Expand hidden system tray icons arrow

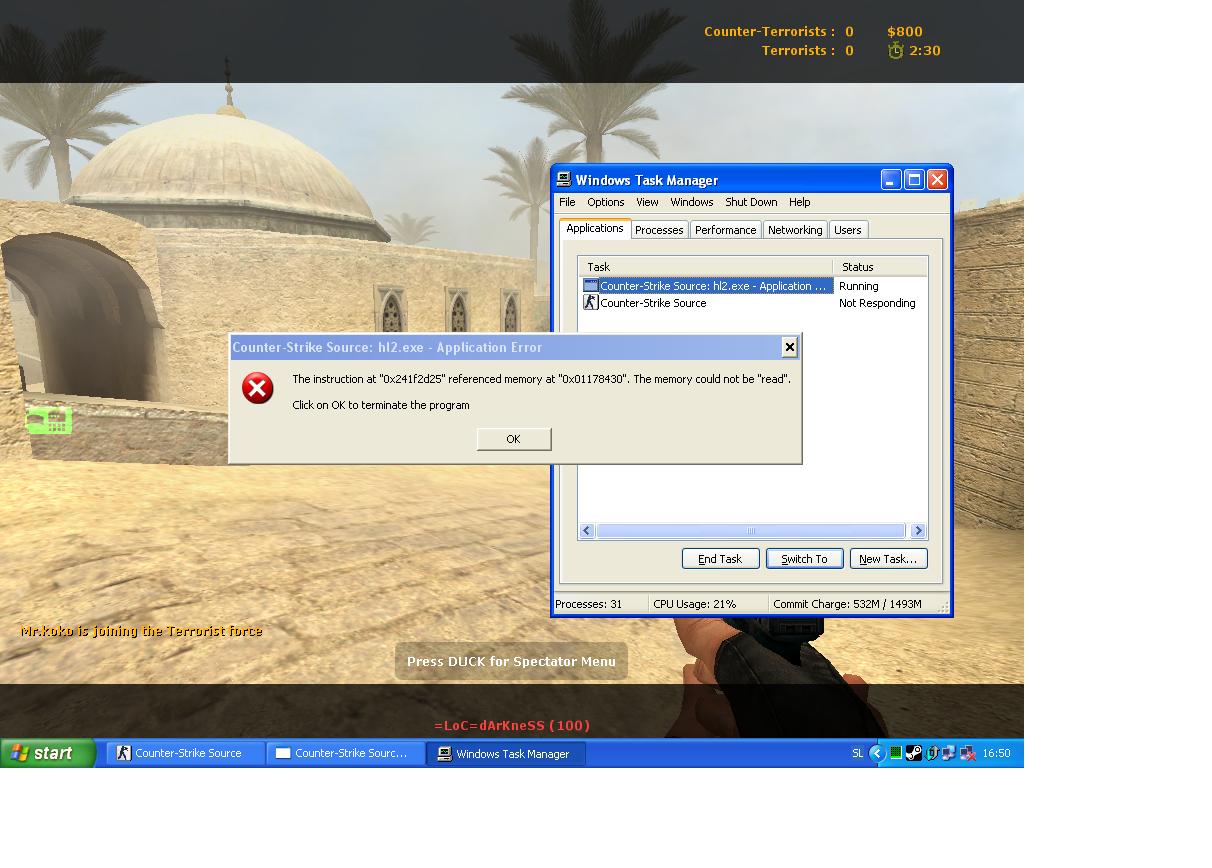point(877,753)
